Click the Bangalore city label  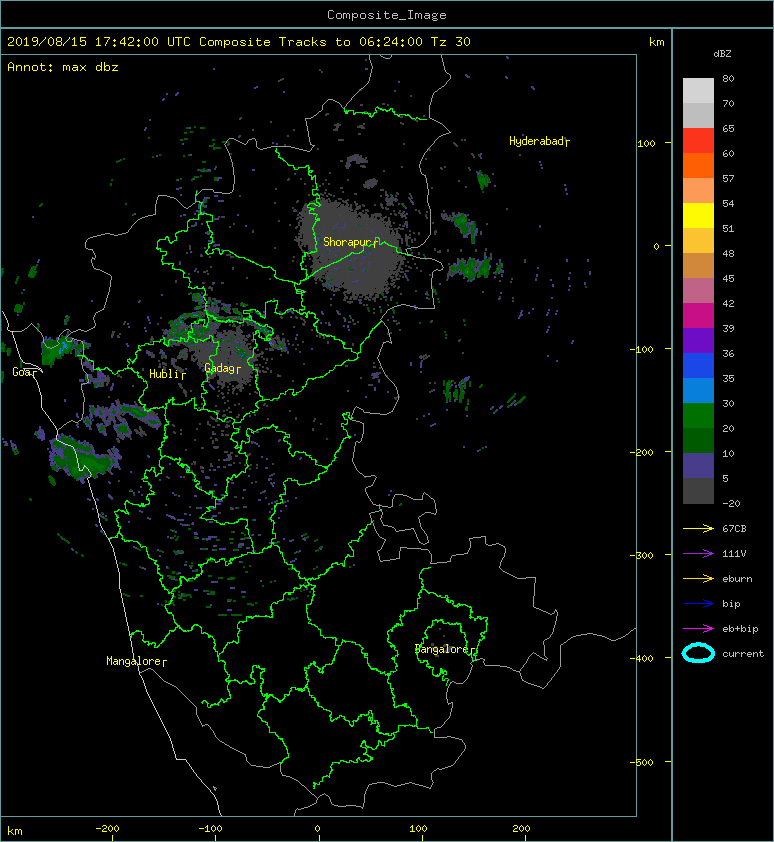point(443,649)
